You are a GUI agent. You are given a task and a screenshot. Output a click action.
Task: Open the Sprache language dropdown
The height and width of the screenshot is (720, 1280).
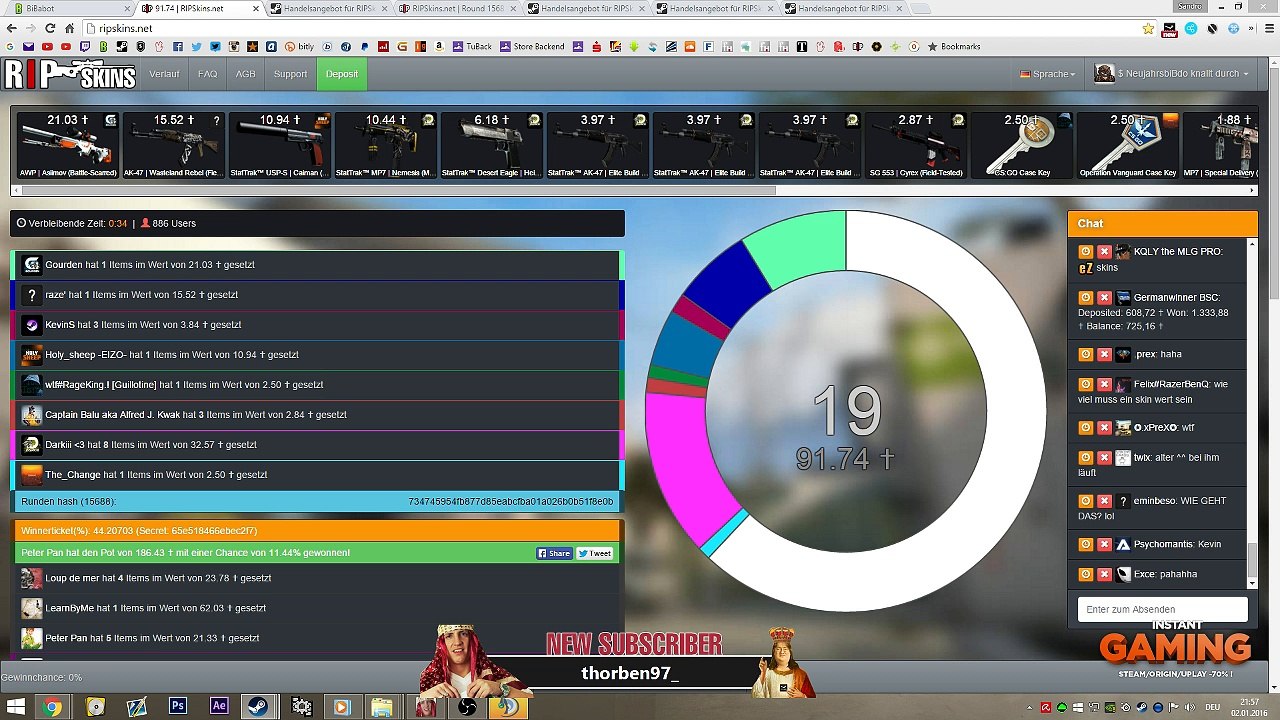tap(1047, 74)
